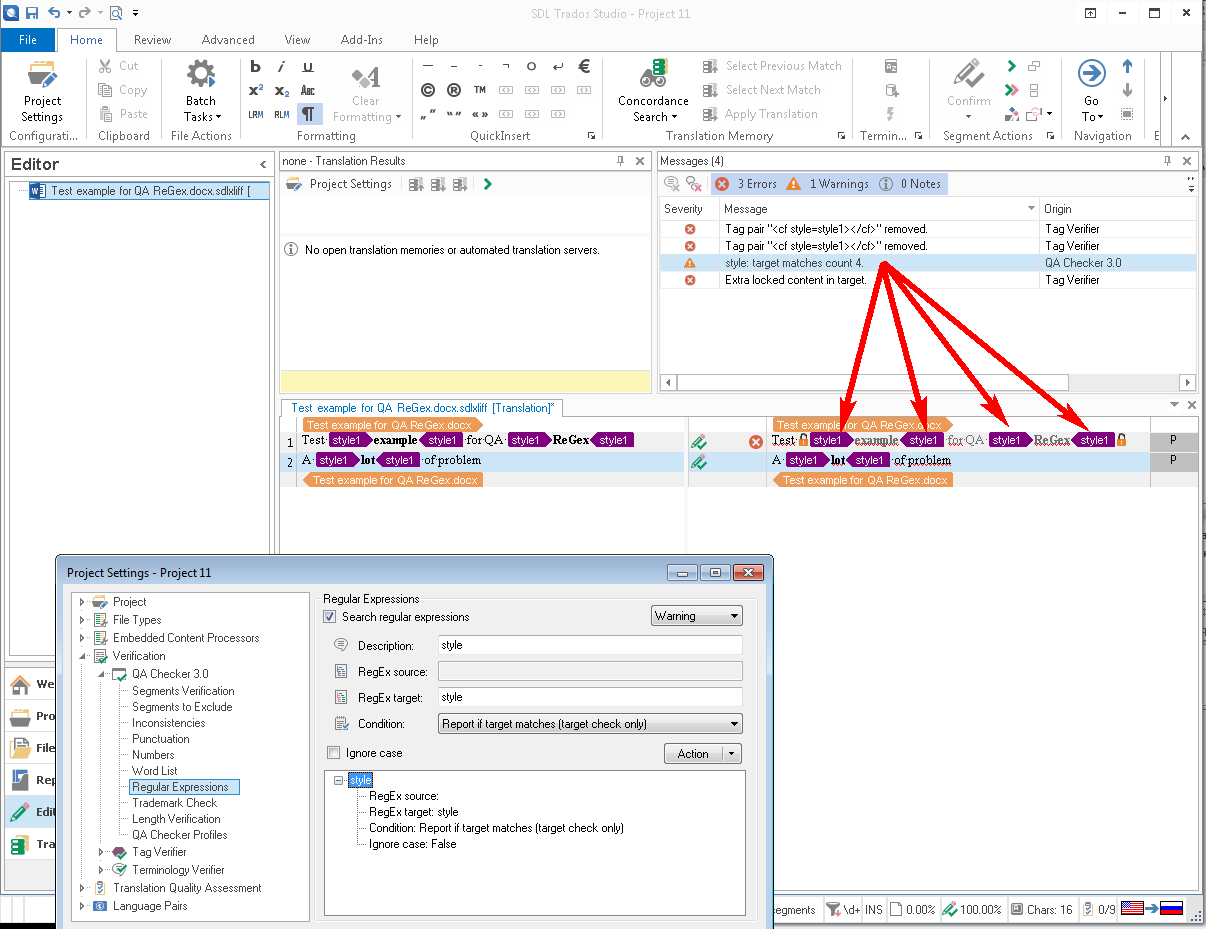Apply subscript formatting
This screenshot has height=929, width=1206.
tap(282, 90)
